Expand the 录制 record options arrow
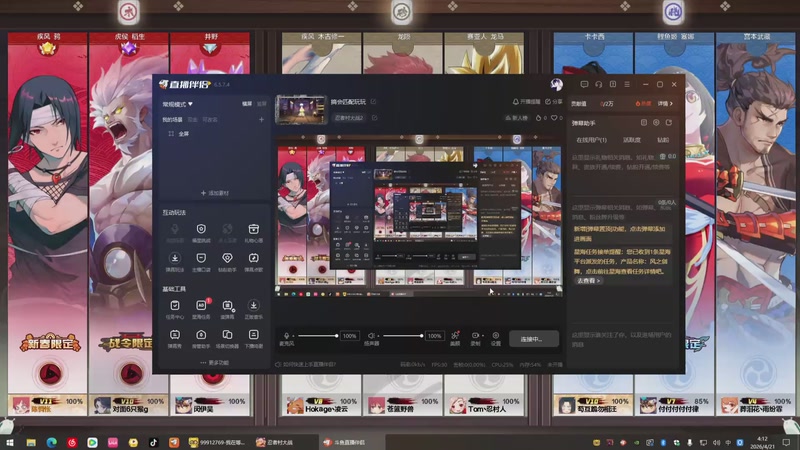The image size is (800, 450). tap(483, 336)
